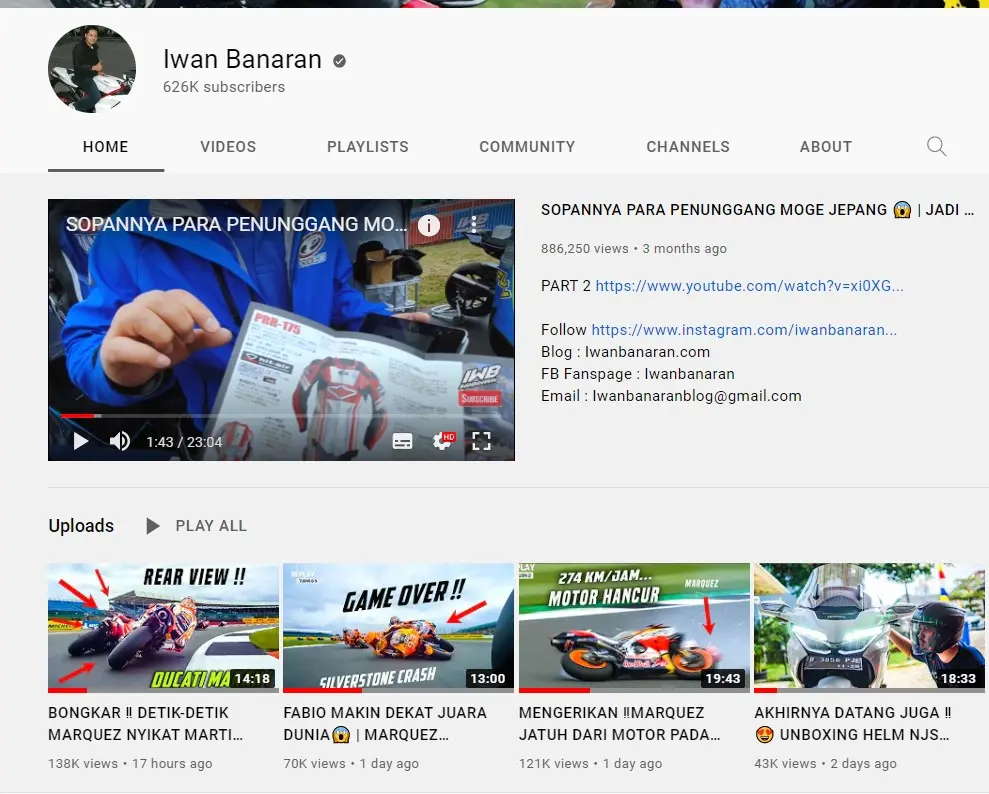Click the play button in the video player
989x794 pixels.
(81, 441)
